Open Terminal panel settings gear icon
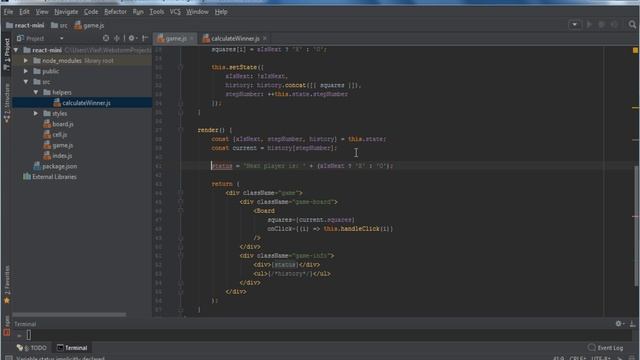 click(x=619, y=324)
